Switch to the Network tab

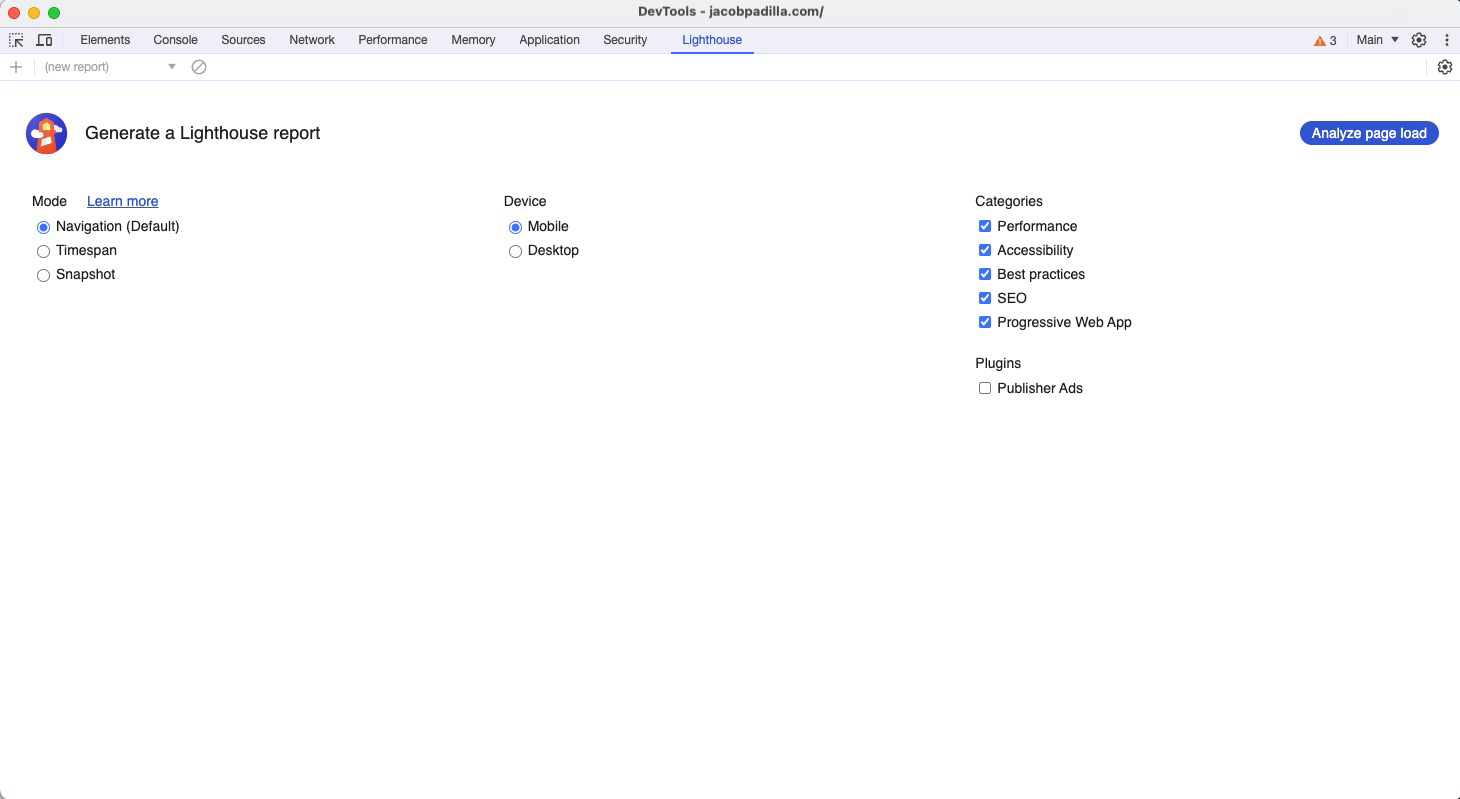pos(311,40)
